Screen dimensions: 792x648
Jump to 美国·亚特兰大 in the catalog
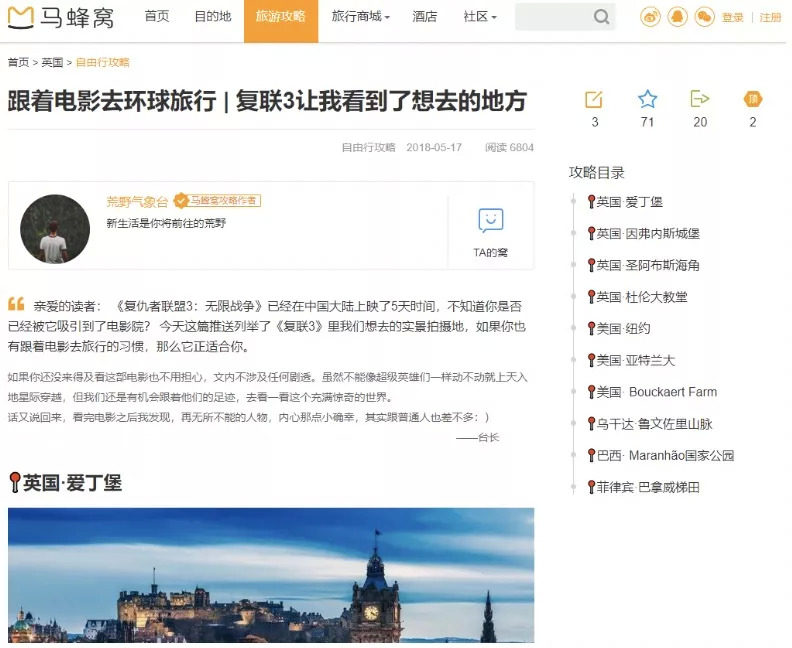click(631, 360)
